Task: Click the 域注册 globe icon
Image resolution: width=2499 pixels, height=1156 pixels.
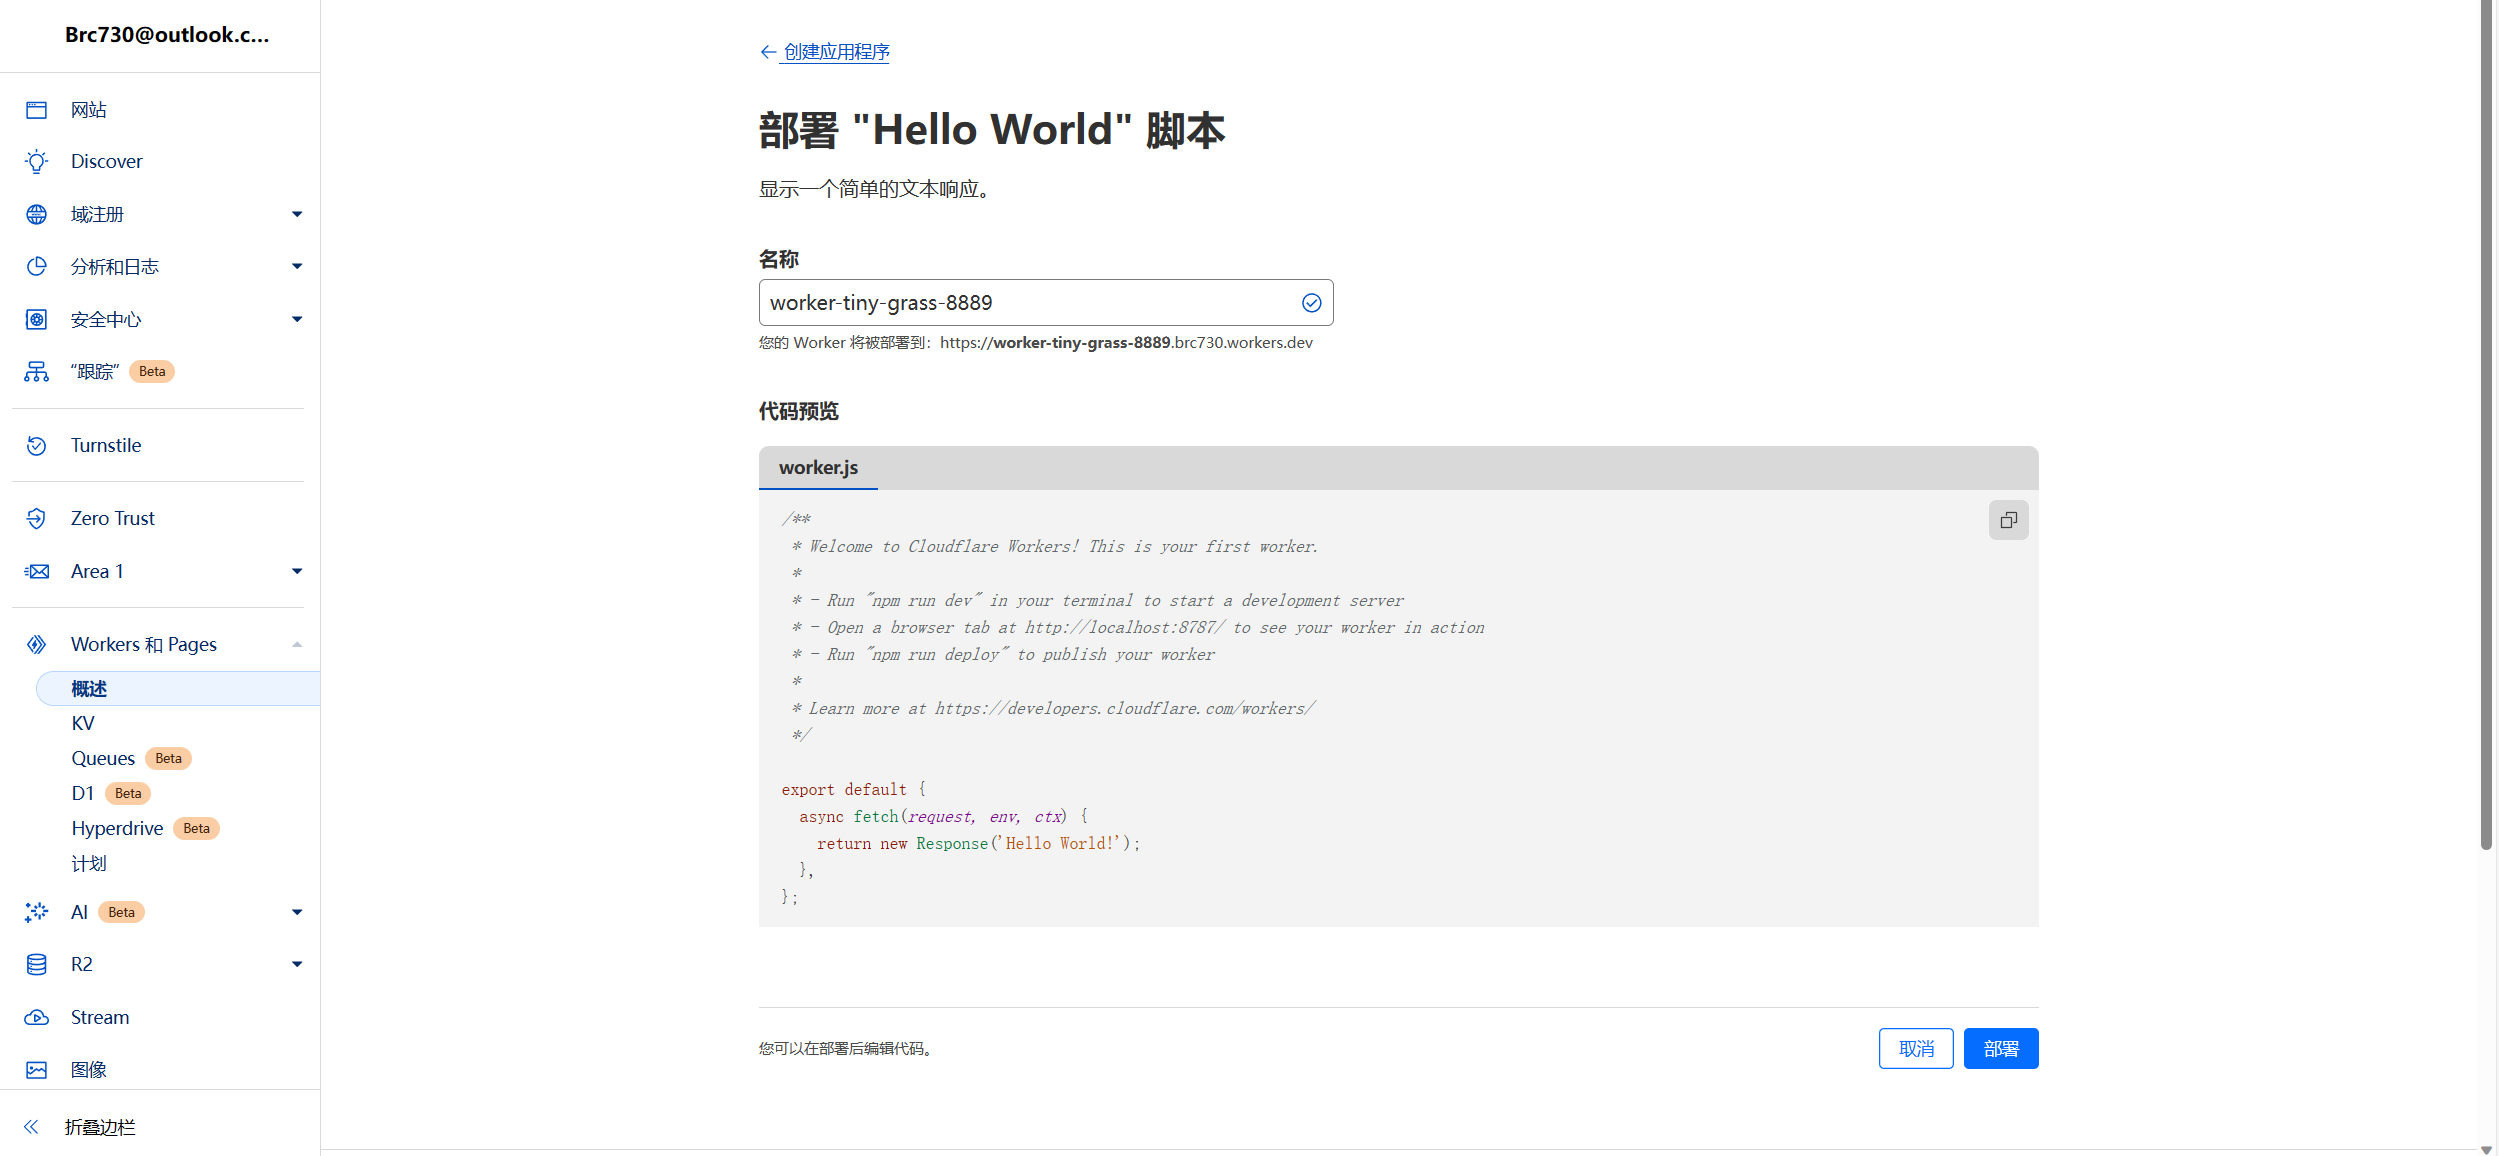Action: click(37, 214)
